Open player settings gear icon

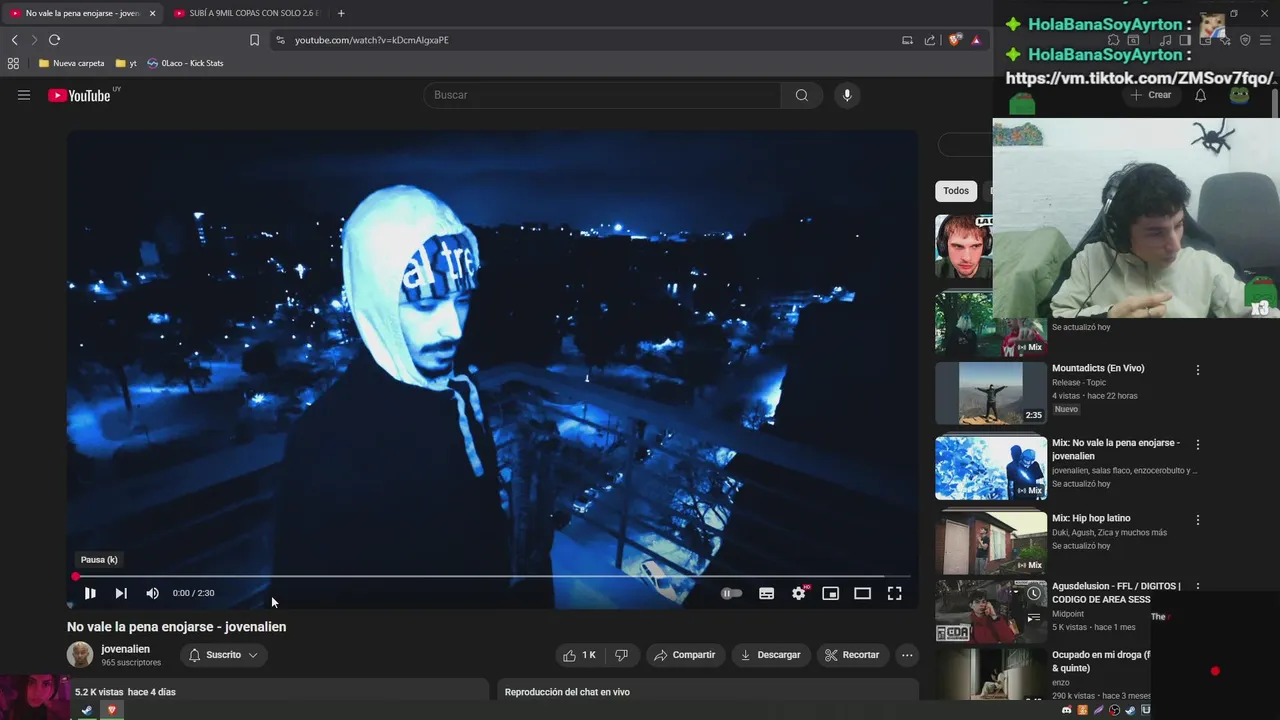(x=799, y=593)
